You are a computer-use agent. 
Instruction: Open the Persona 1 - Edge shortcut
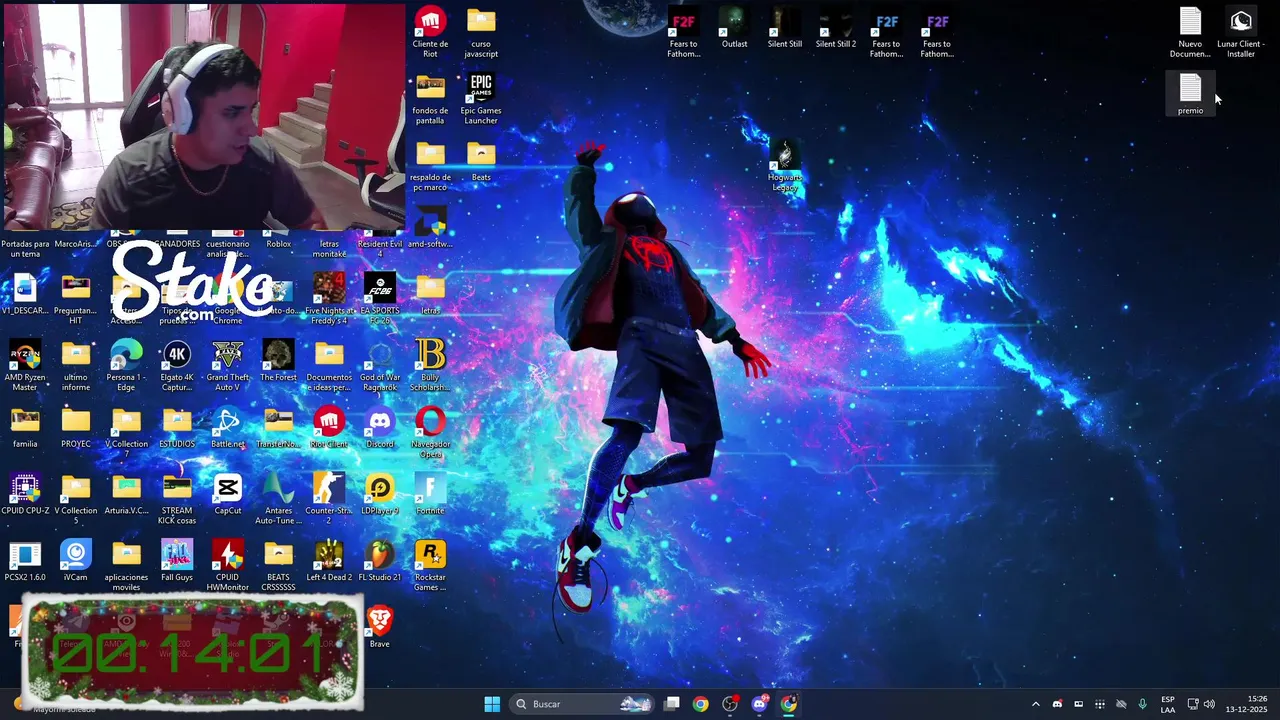(x=126, y=366)
